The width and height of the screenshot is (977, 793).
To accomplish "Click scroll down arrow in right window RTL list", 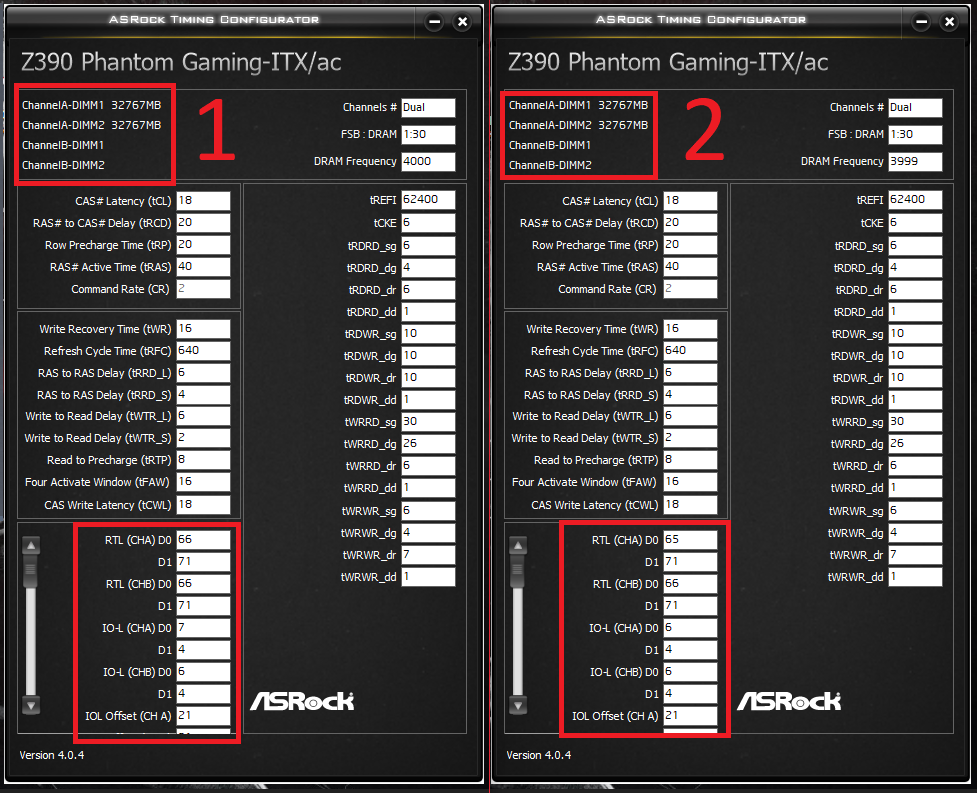I will (518, 705).
